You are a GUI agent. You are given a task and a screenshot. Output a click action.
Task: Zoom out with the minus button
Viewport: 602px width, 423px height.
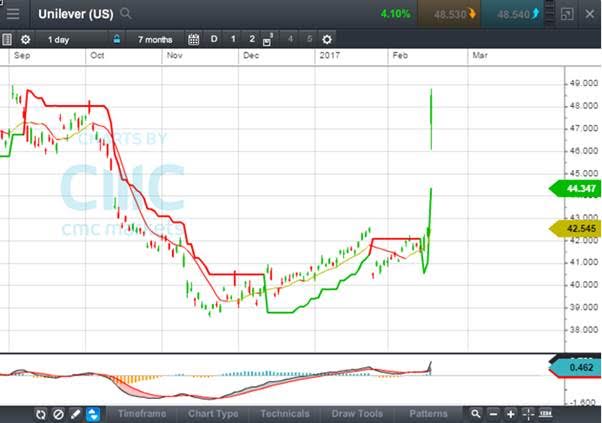coord(493,414)
